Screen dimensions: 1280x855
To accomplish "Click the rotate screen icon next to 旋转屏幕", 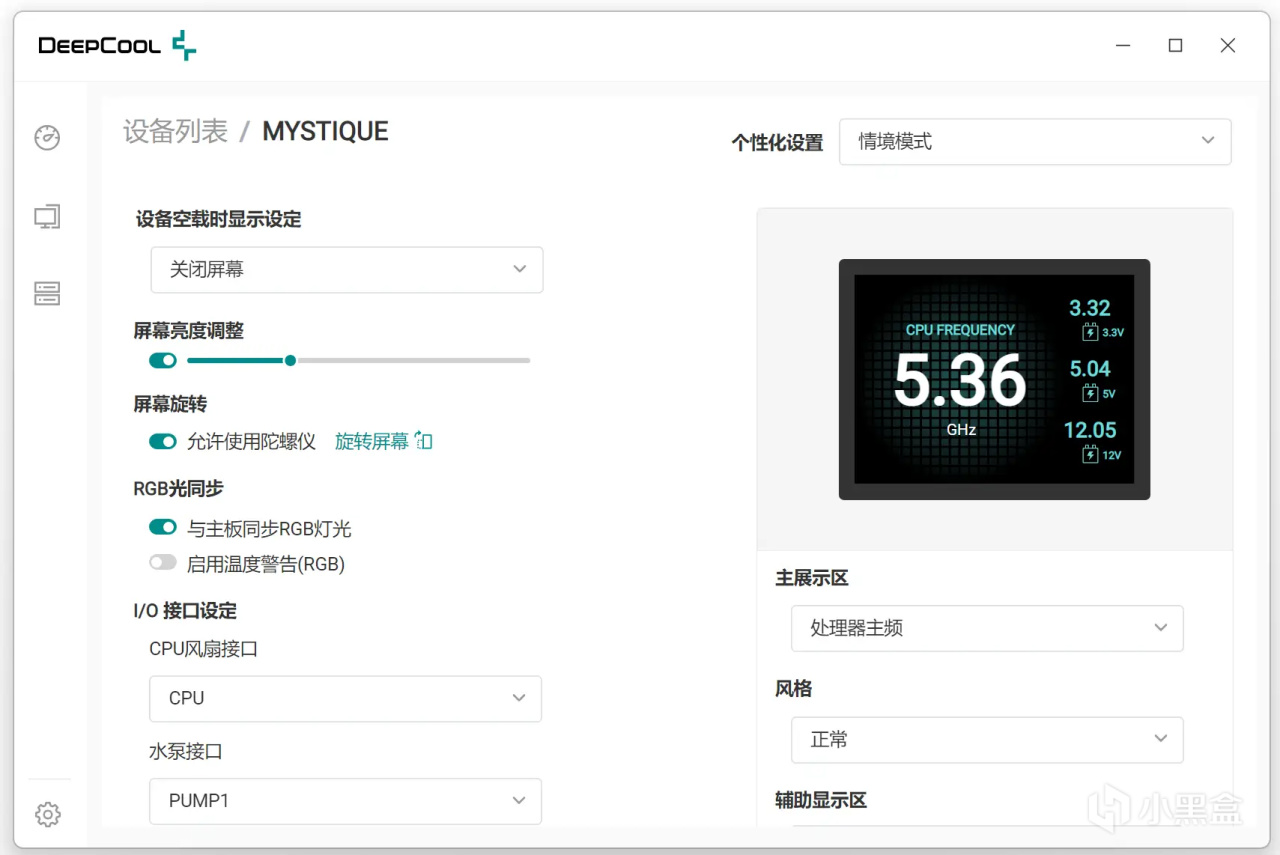I will pos(424,441).
